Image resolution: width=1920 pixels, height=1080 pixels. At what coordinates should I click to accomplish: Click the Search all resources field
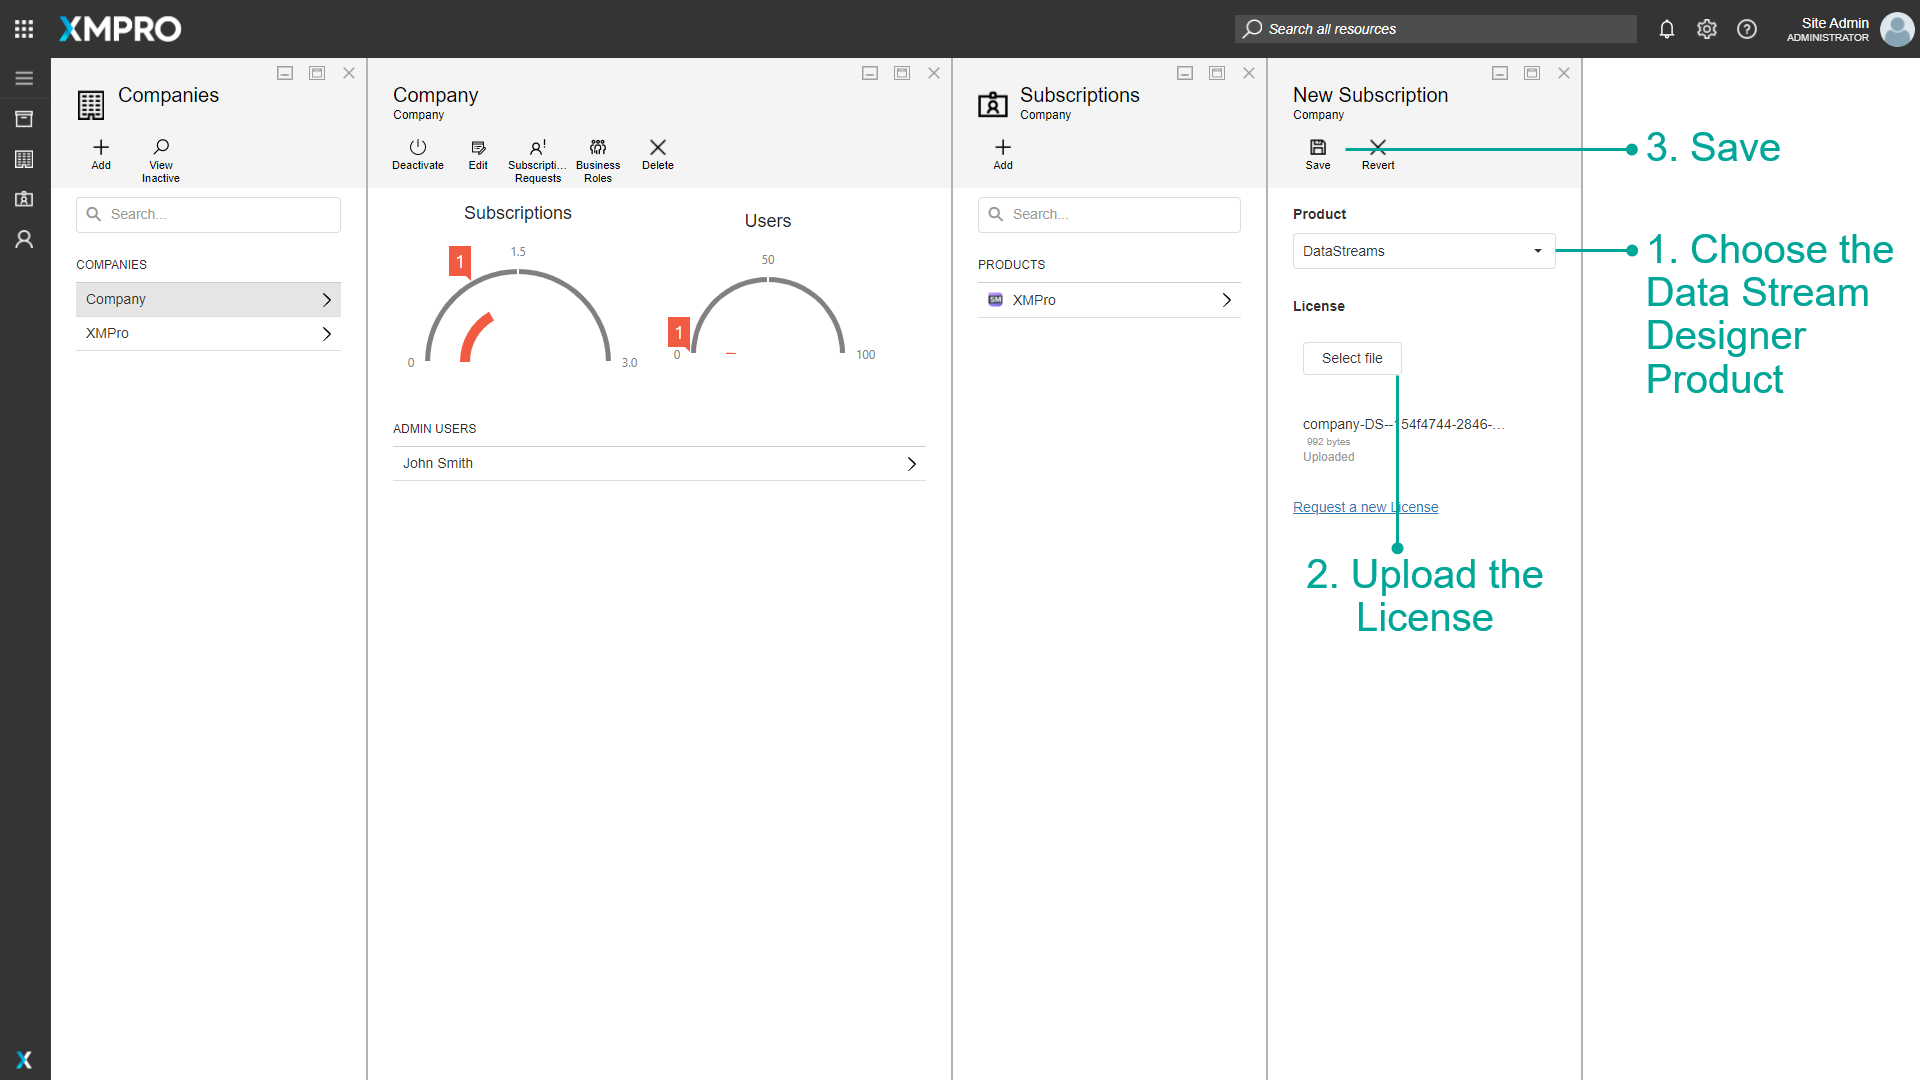[x=1435, y=29]
